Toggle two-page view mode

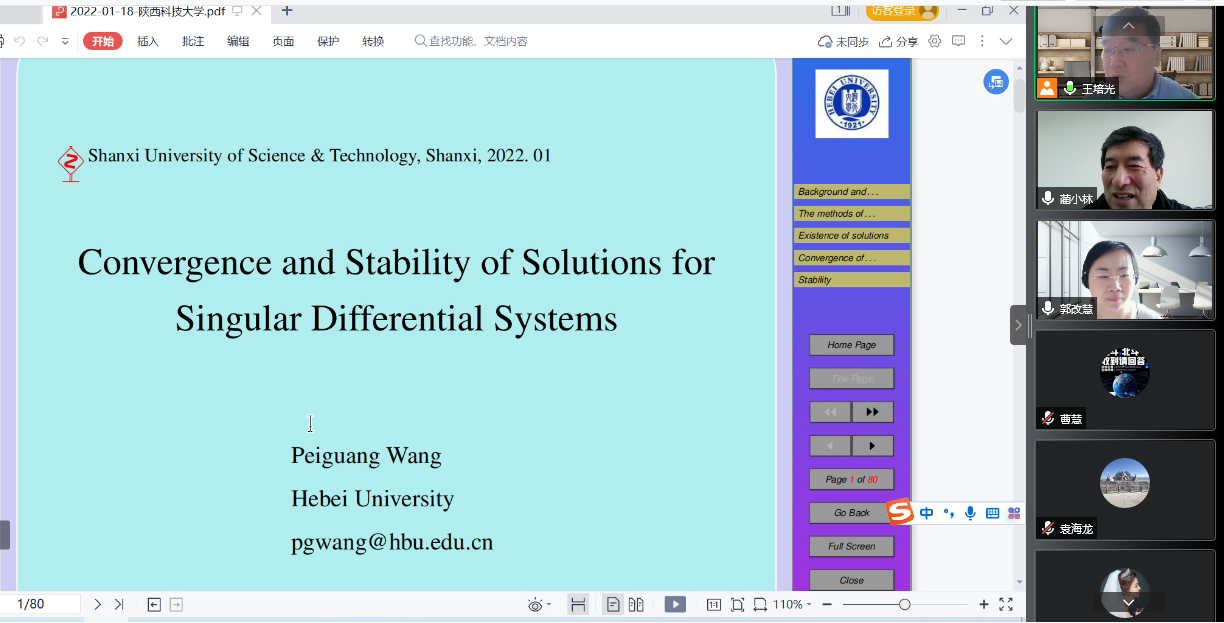(636, 604)
